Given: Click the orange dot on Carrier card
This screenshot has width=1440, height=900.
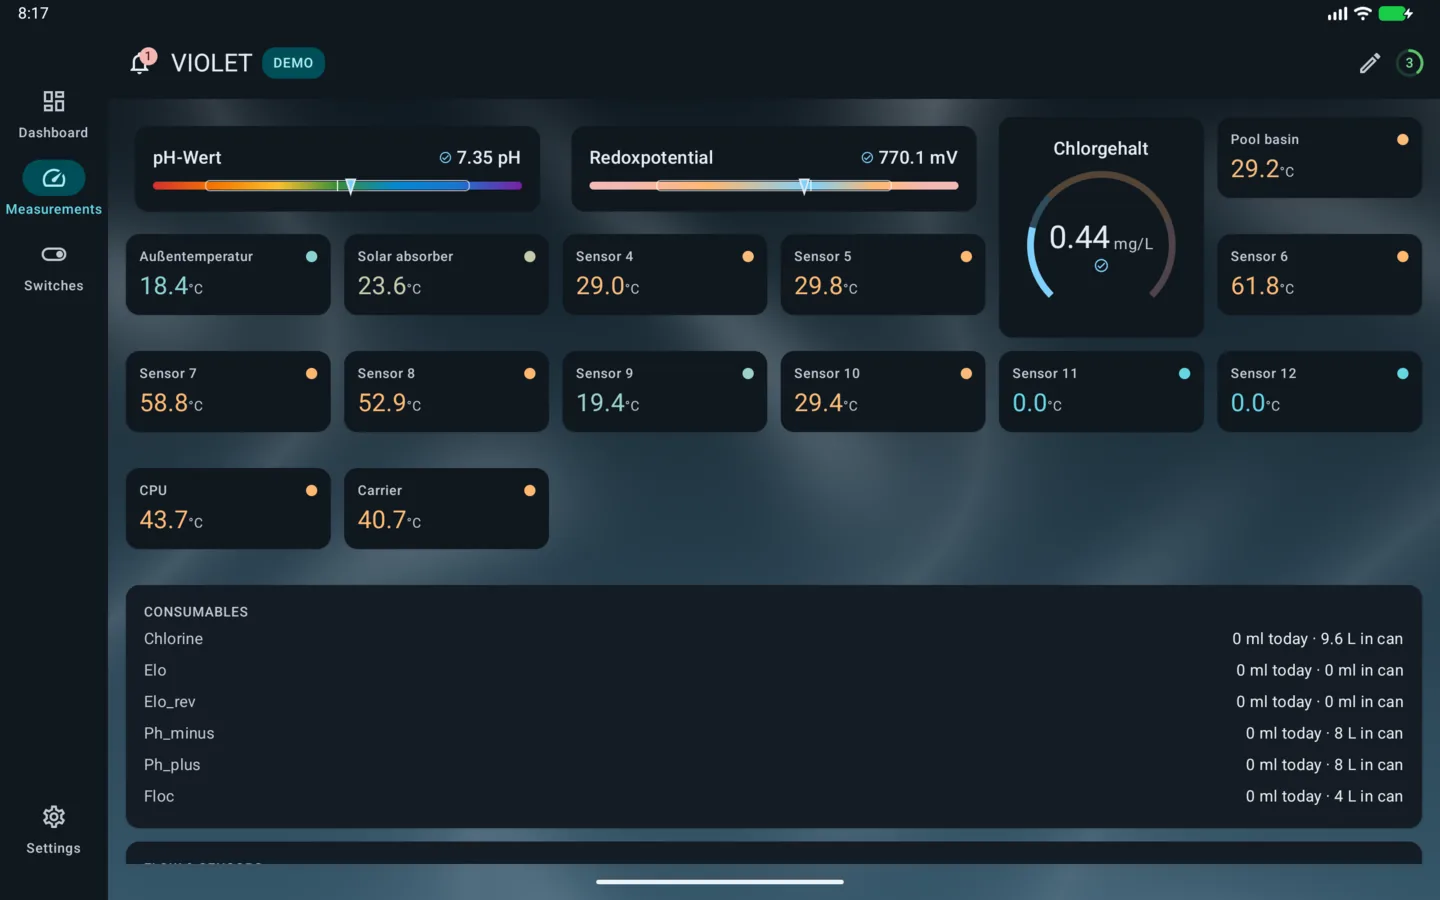Looking at the screenshot, I should [529, 491].
